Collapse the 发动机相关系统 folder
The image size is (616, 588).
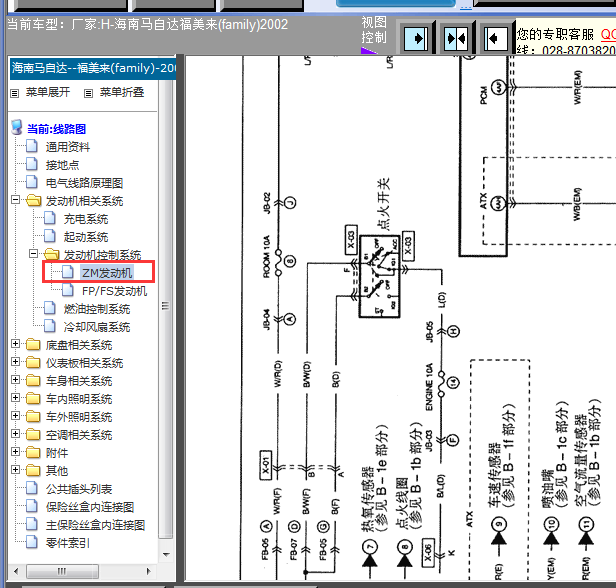(15, 200)
